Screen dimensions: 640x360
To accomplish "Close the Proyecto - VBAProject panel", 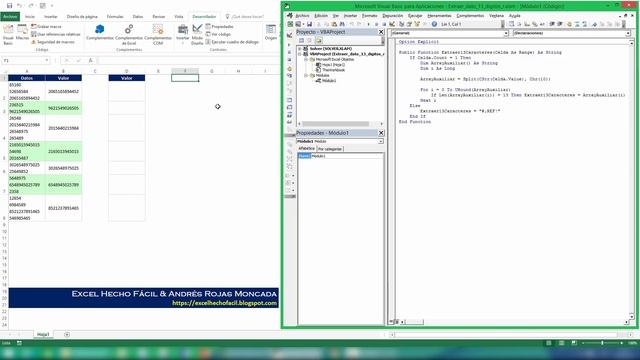I will 381,32.
